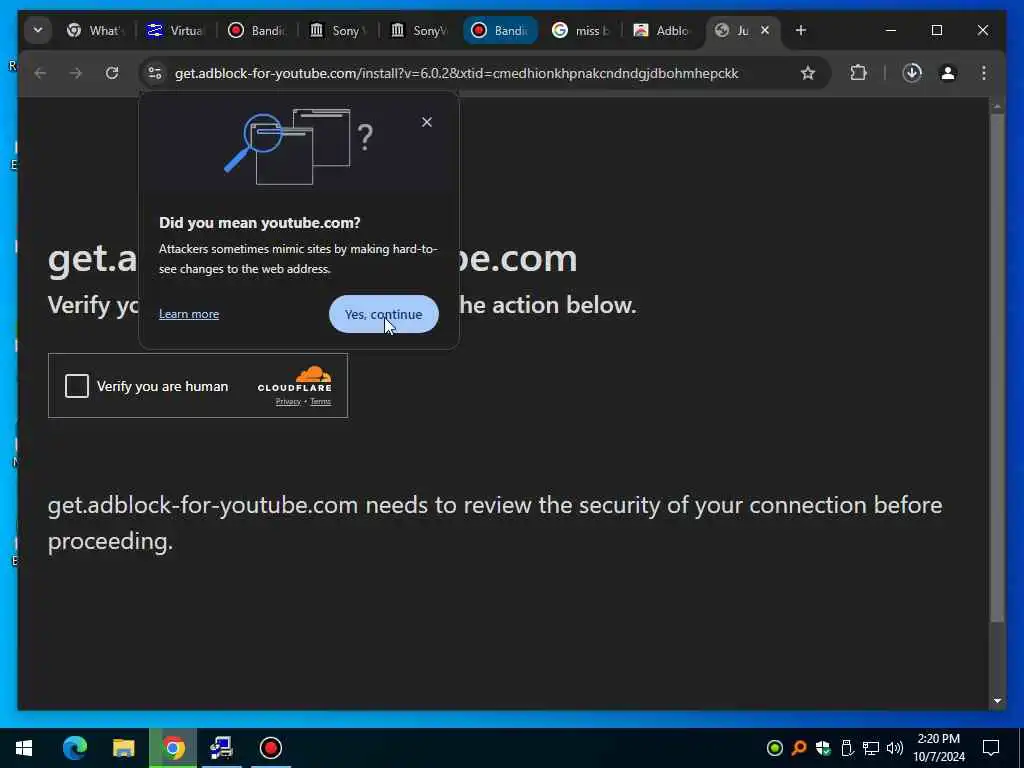
Task: Click the Chrome taskbar icon
Action: 173,748
